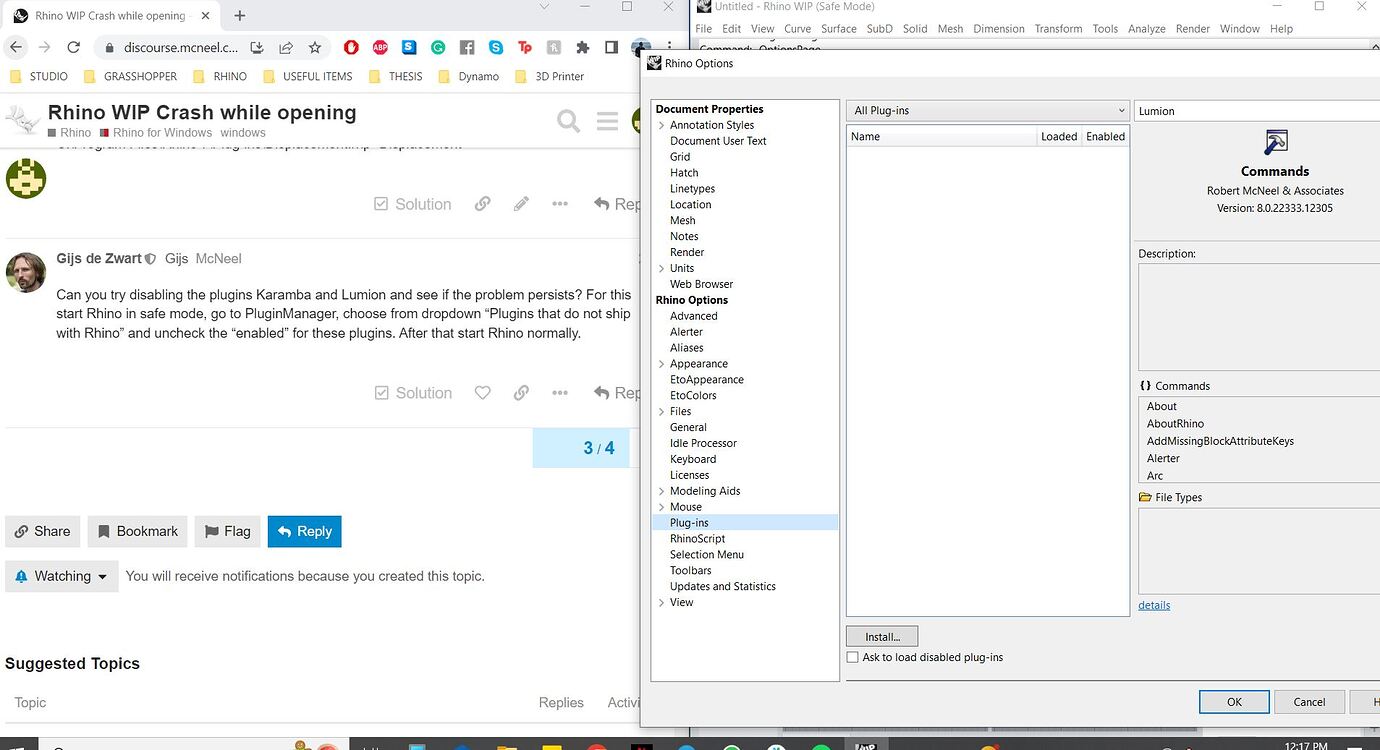
Task: Unmark the first post as Solution
Action: click(412, 203)
